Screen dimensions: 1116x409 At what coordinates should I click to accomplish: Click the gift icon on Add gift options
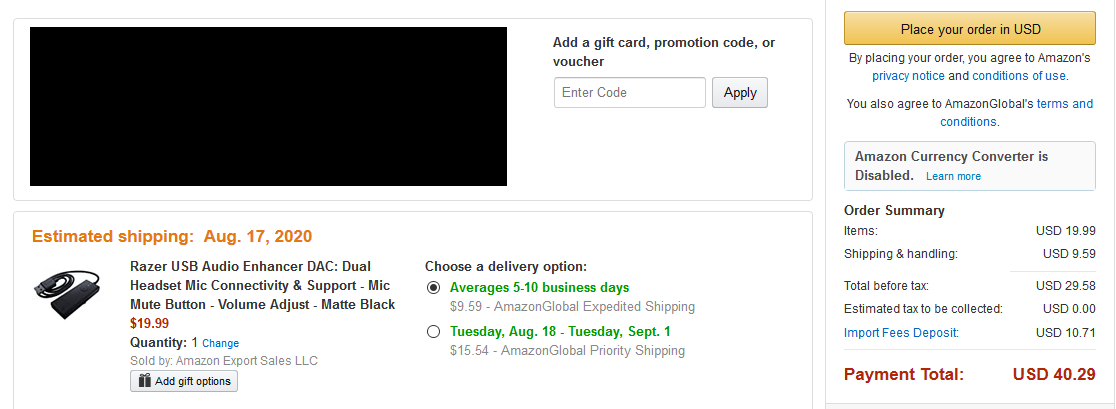click(x=144, y=381)
